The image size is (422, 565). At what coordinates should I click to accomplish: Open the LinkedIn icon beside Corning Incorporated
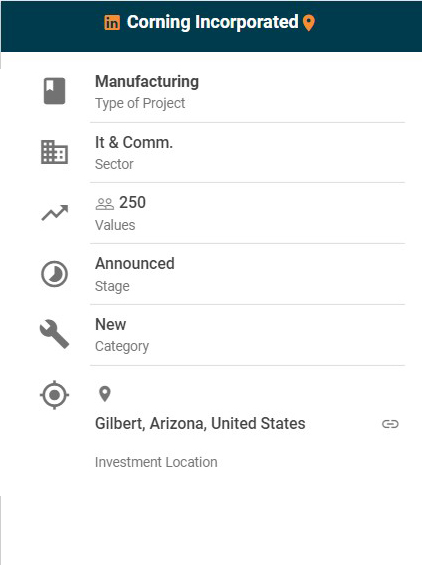coord(112,23)
